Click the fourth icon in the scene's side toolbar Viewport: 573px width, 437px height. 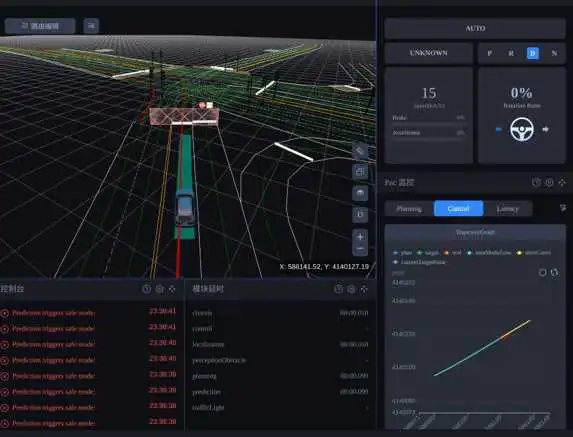[x=360, y=214]
